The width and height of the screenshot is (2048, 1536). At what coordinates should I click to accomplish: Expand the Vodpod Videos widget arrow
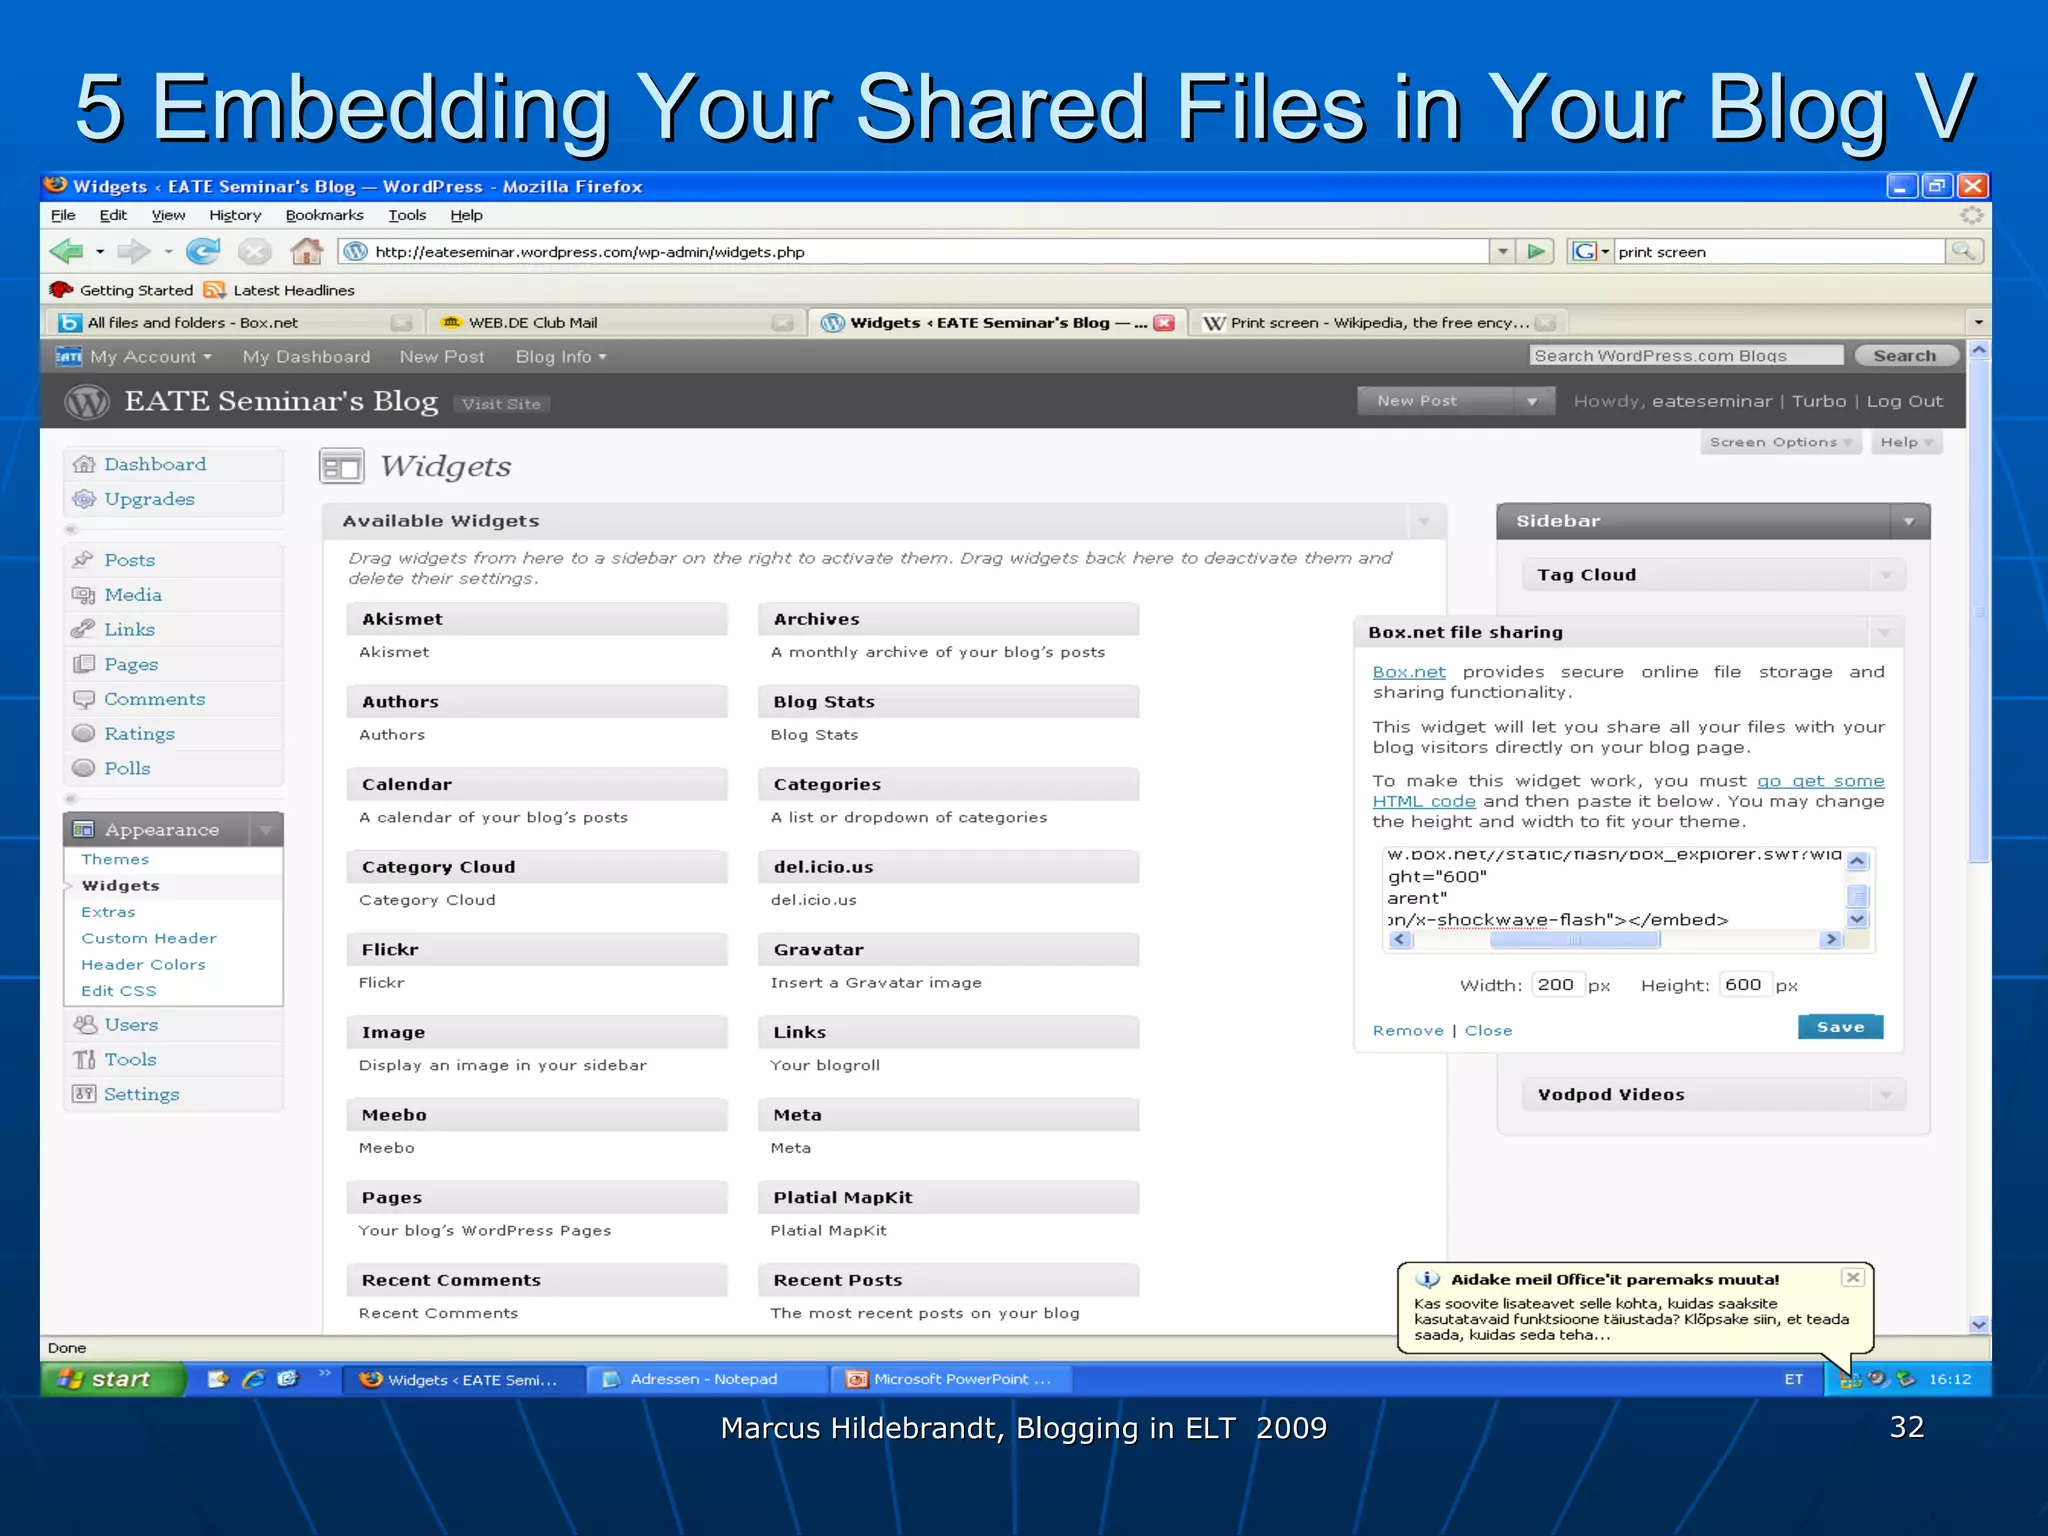pos(1886,1095)
